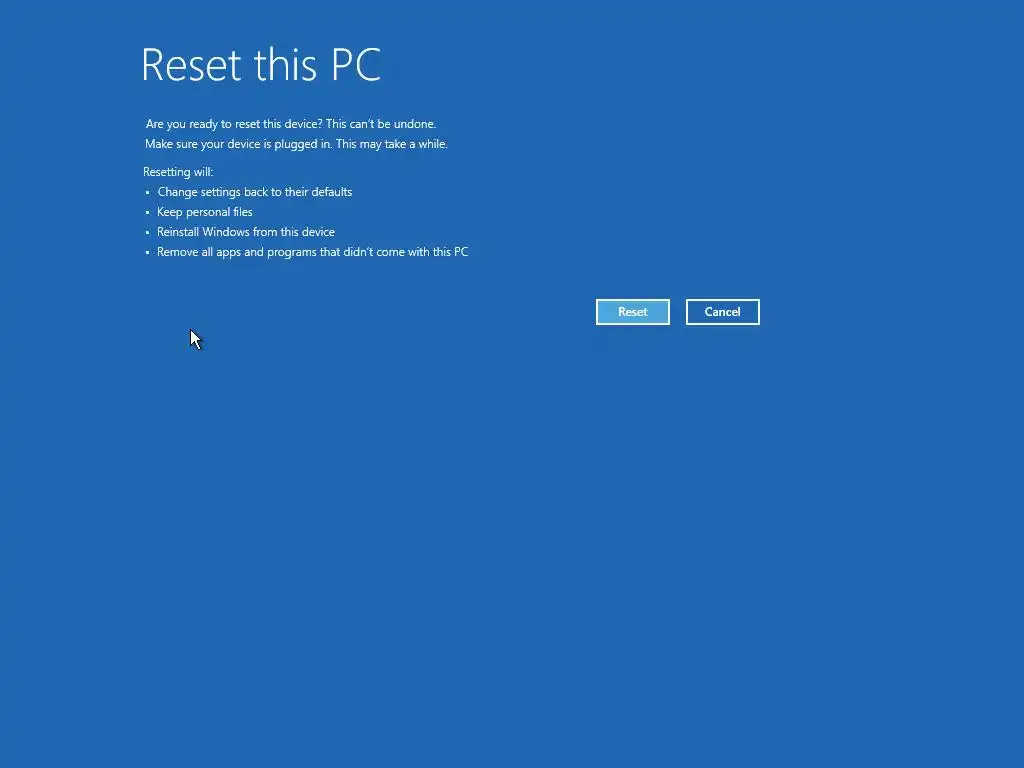Viewport: 1024px width, 768px height.
Task: Click the bullet before "Reinstall Windows"
Action: pos(148,232)
